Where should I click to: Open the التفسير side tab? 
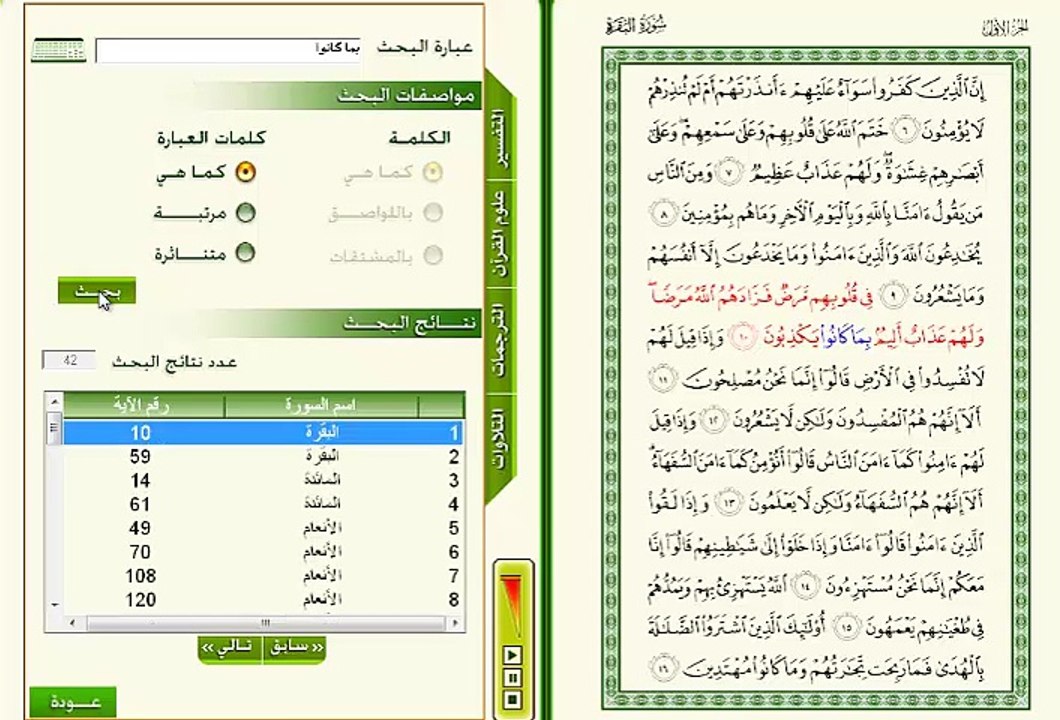pos(500,137)
